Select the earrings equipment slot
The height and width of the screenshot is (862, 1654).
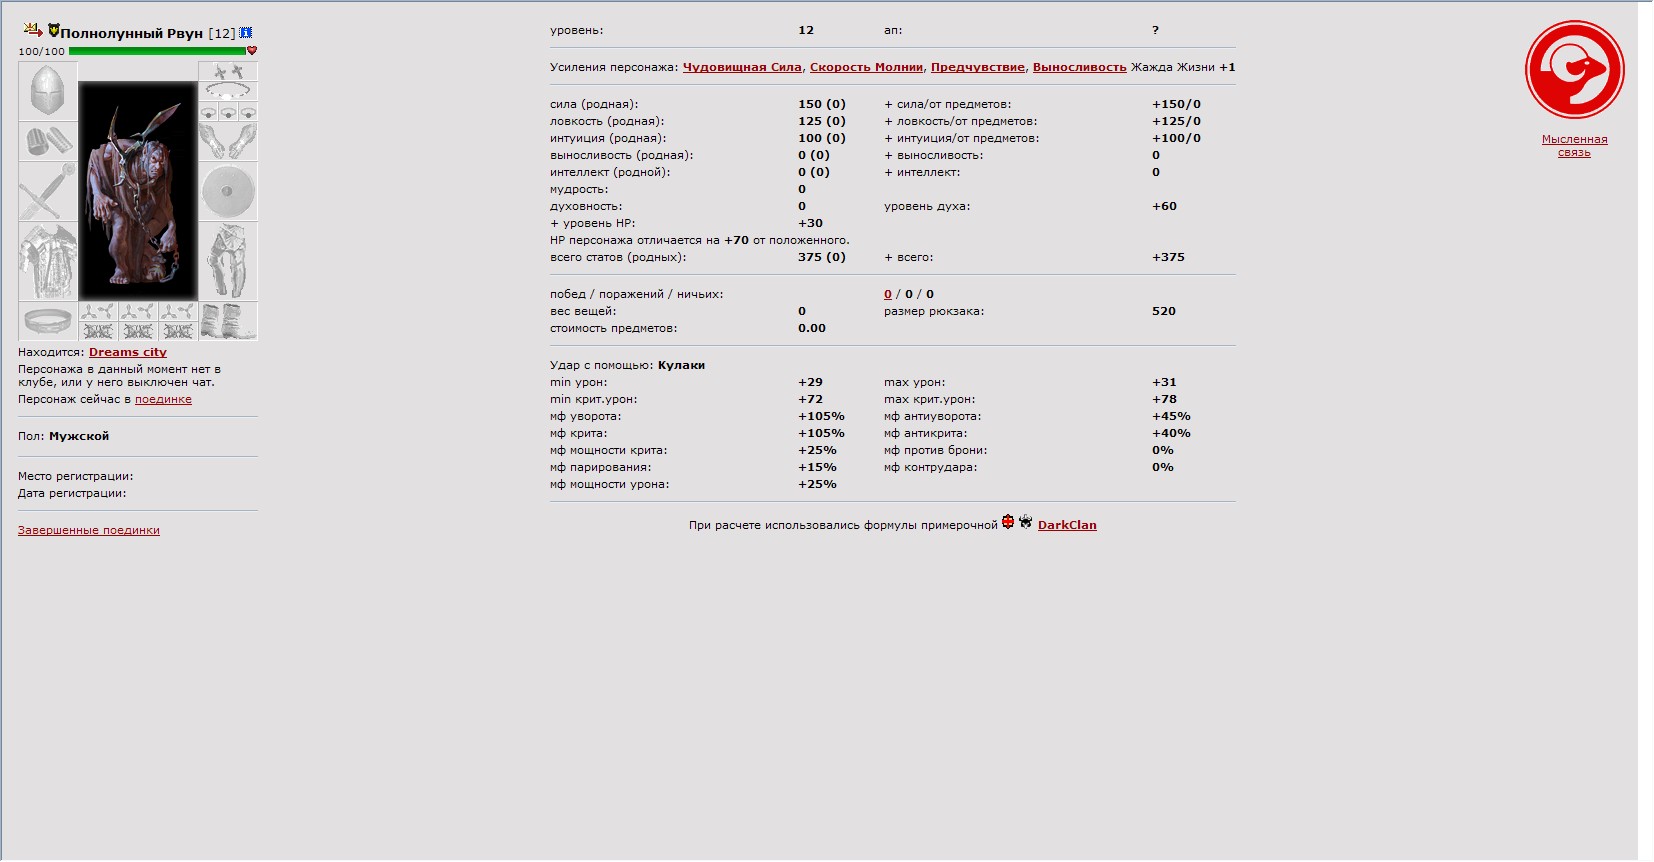(x=228, y=71)
